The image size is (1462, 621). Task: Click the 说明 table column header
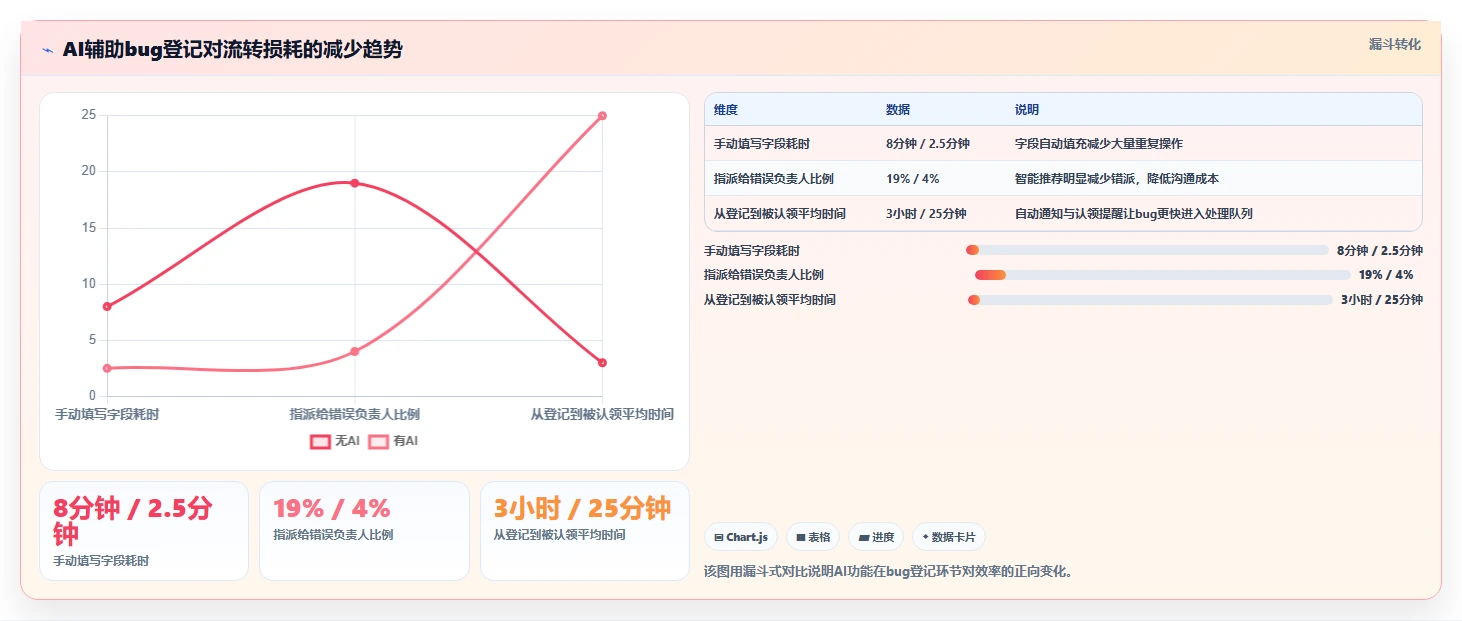coord(1027,110)
